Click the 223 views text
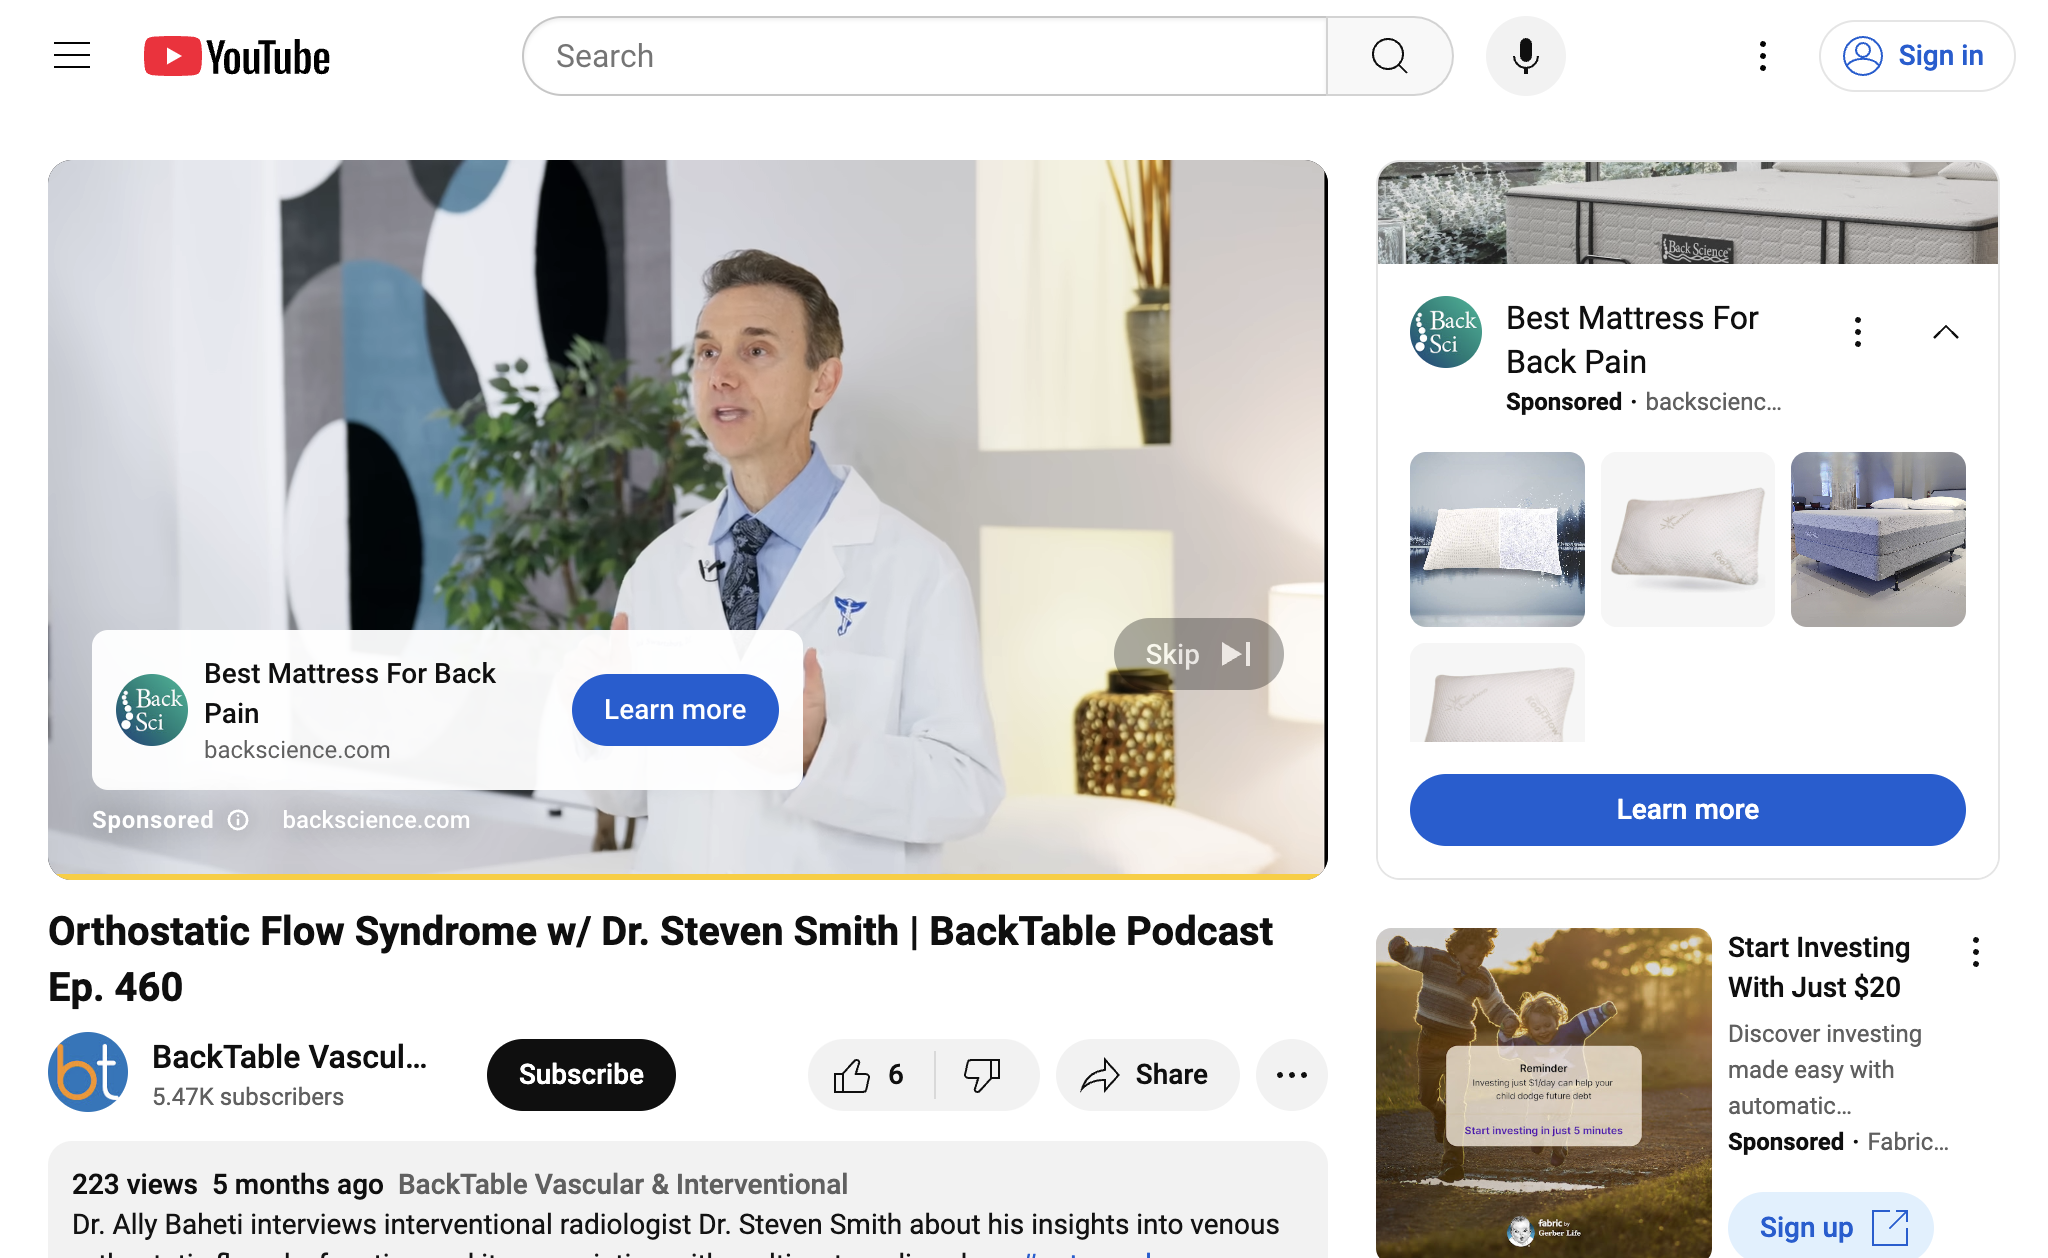Image resolution: width=2048 pixels, height=1258 pixels. tap(135, 1184)
